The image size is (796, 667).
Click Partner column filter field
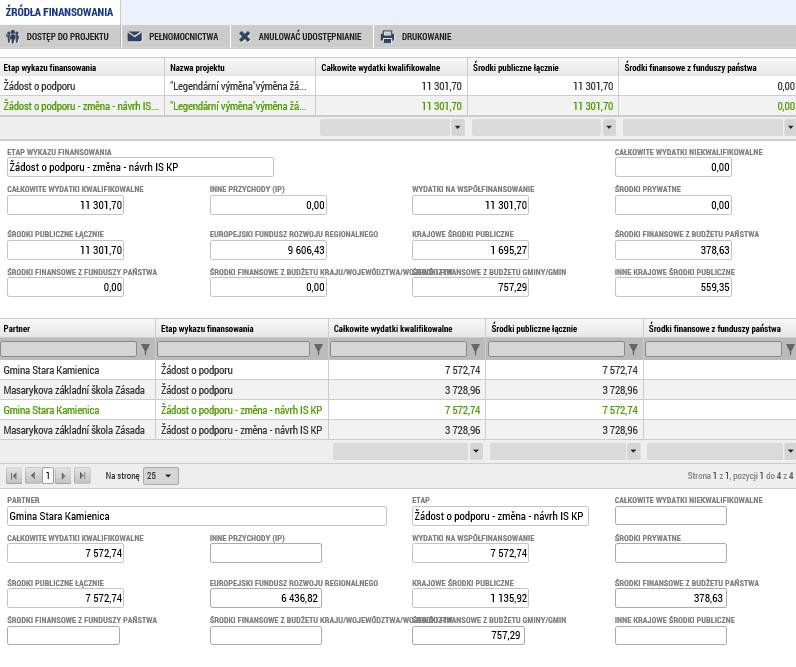point(69,349)
